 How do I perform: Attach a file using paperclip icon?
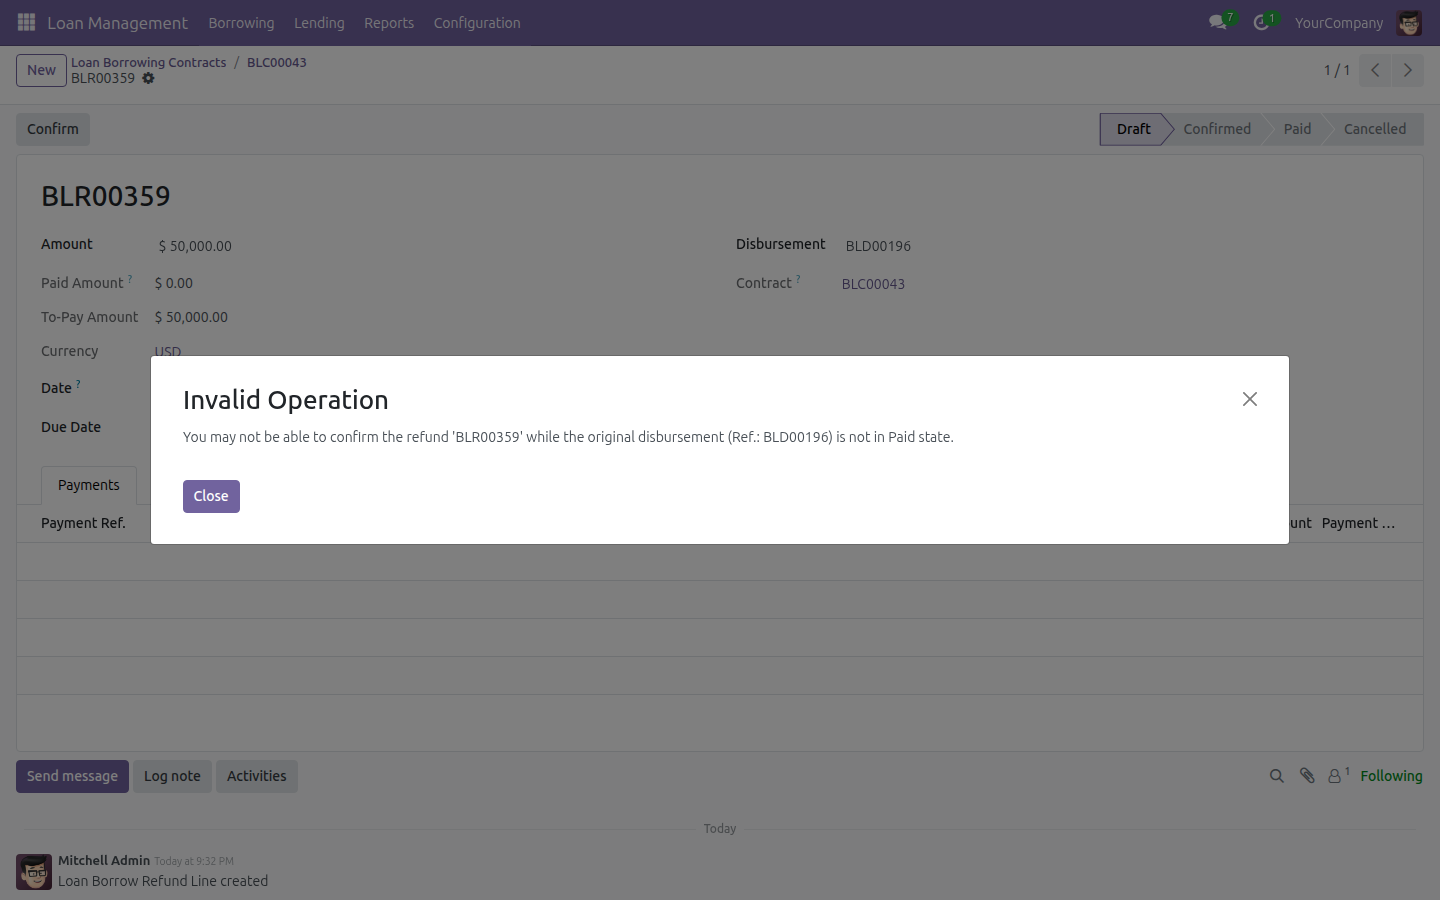[1307, 776]
